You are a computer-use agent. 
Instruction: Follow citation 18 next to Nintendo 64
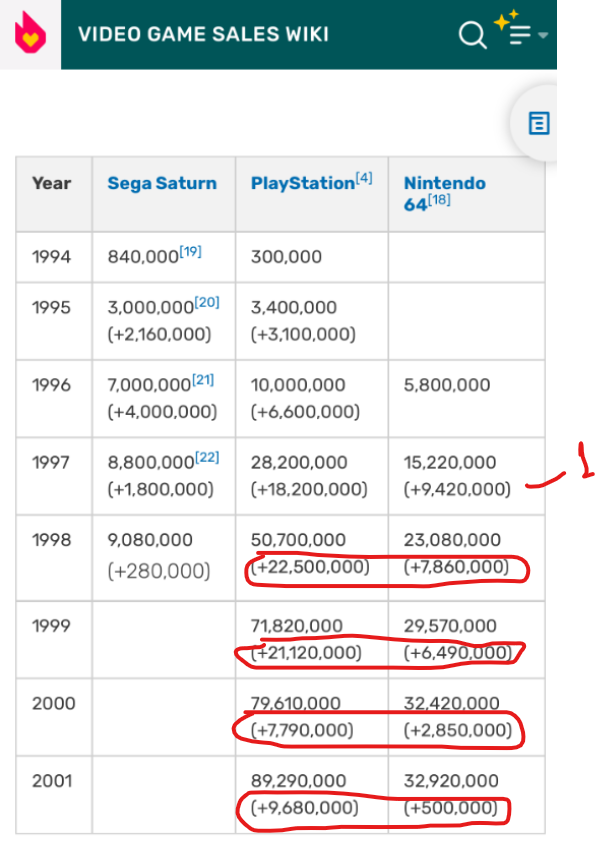pyautogui.click(x=439, y=200)
